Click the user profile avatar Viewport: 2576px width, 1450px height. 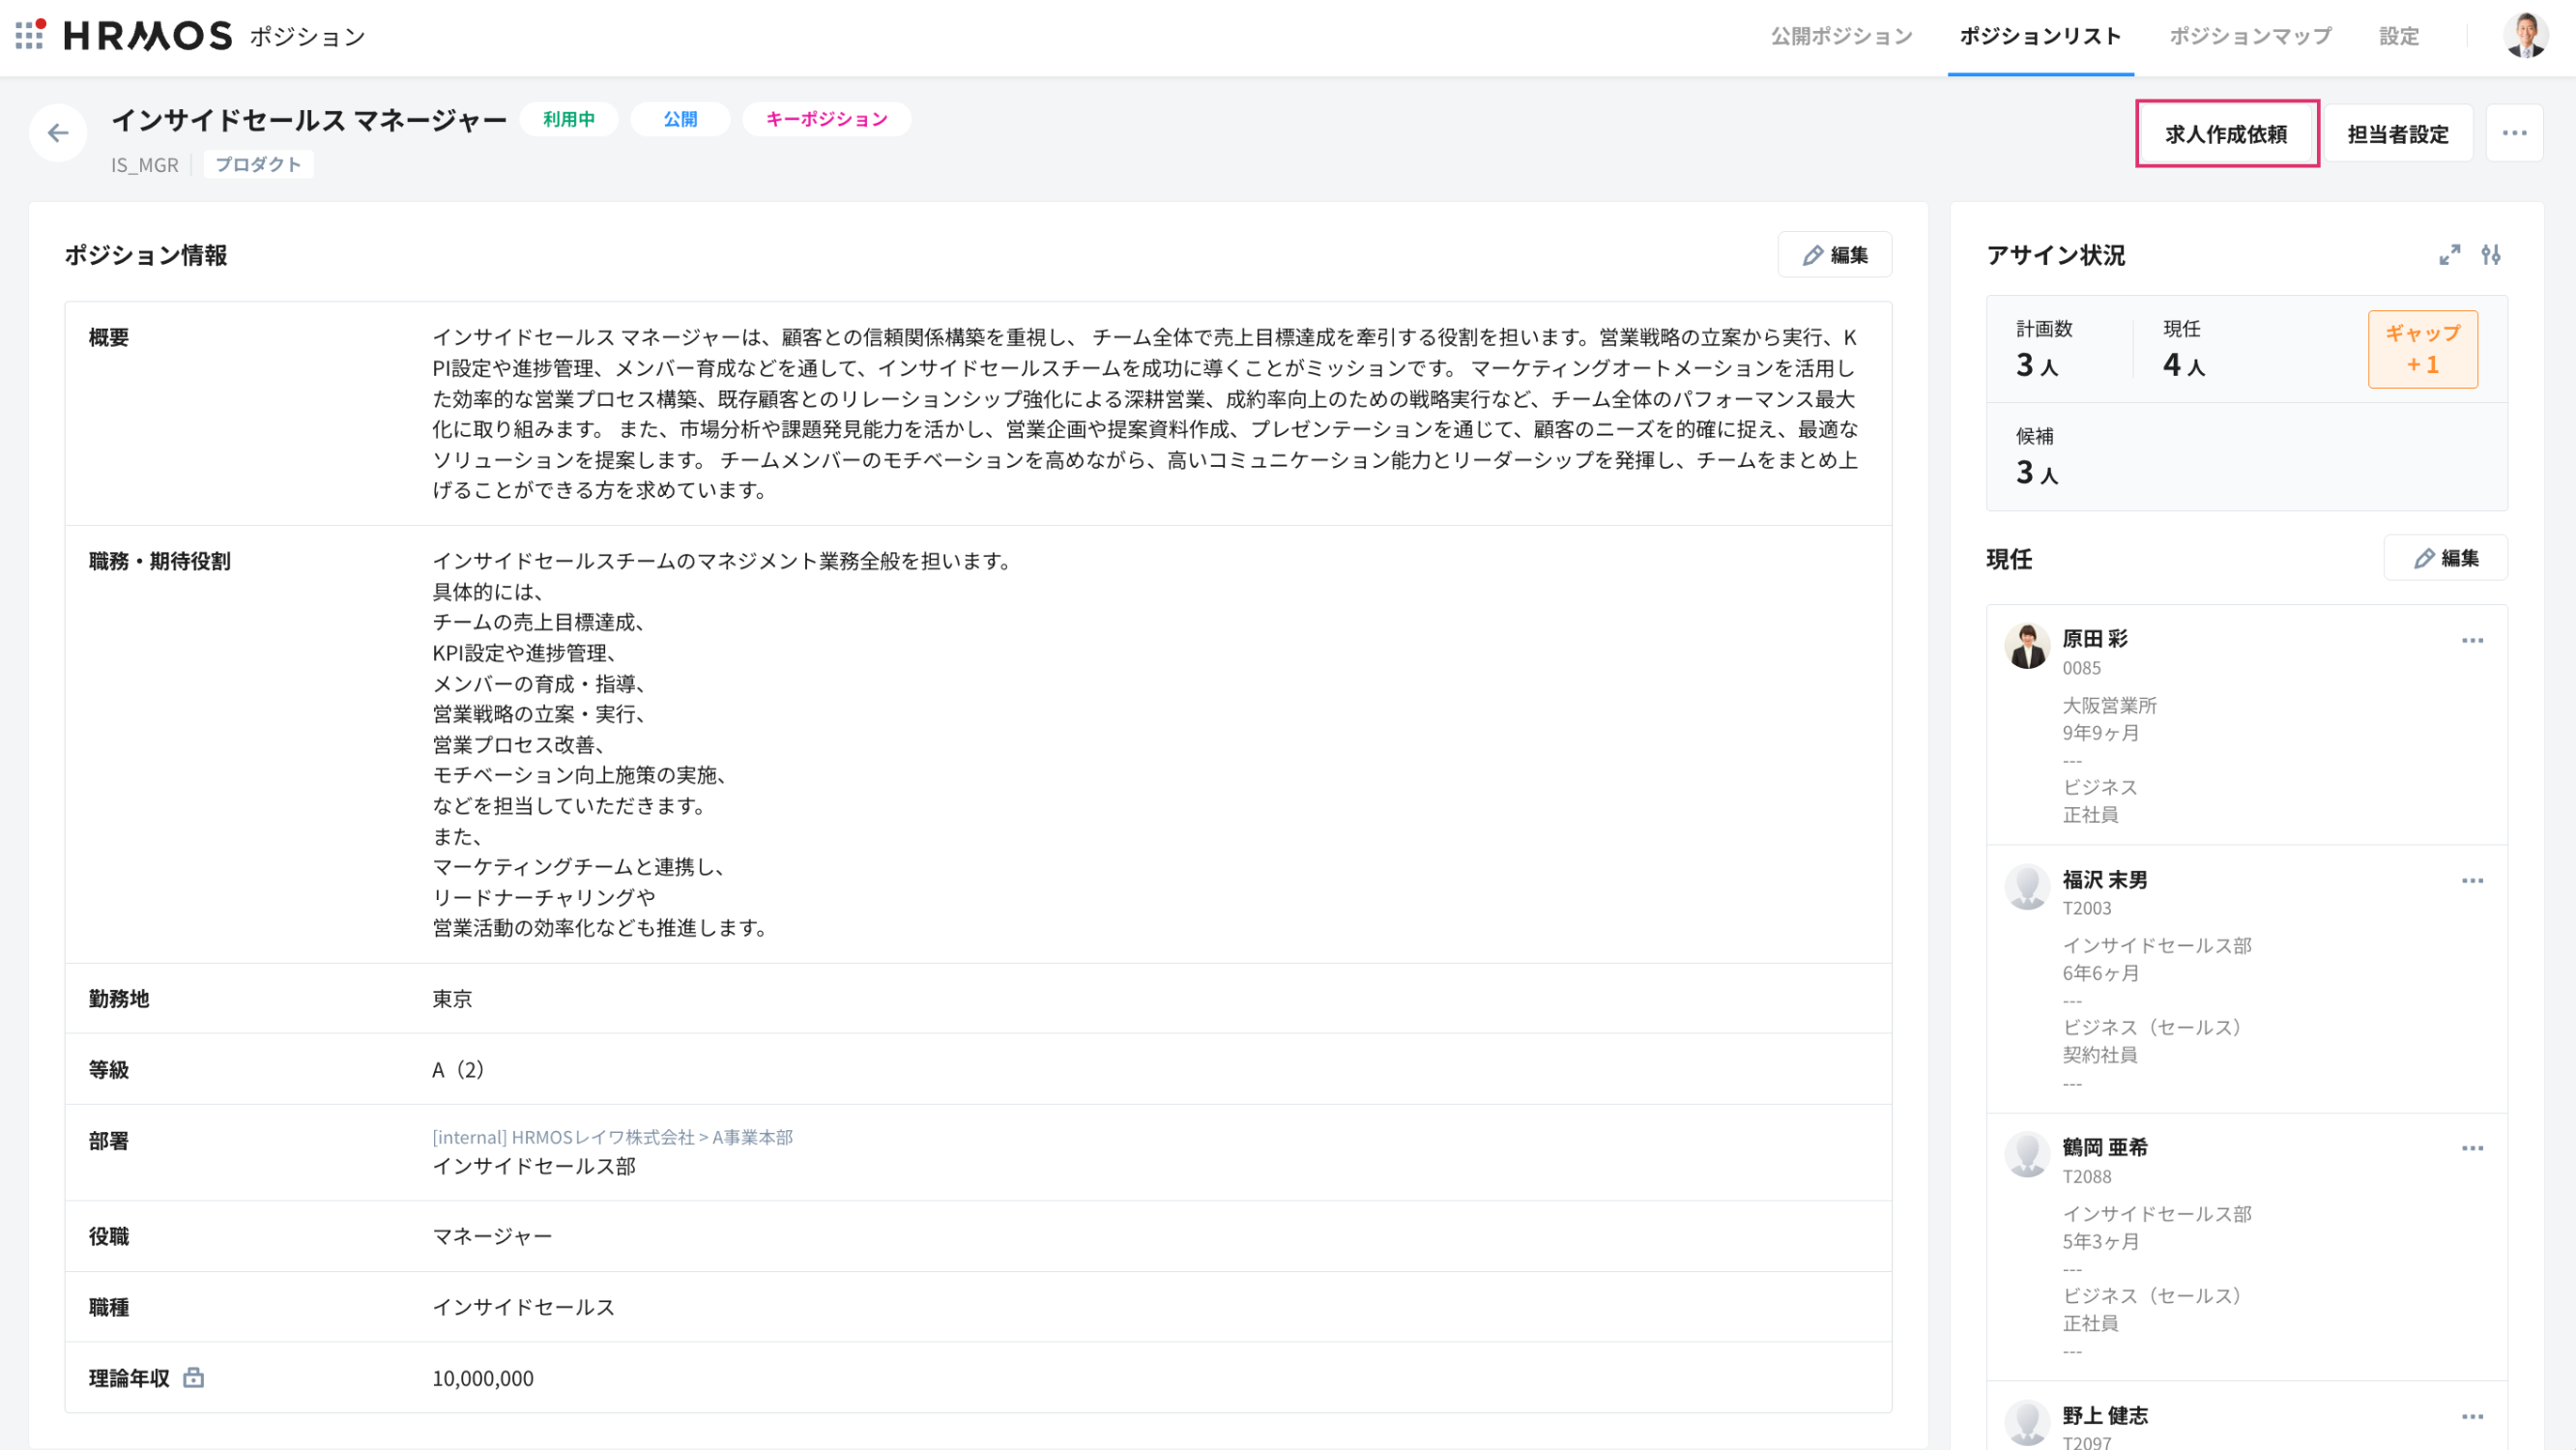2525,36
